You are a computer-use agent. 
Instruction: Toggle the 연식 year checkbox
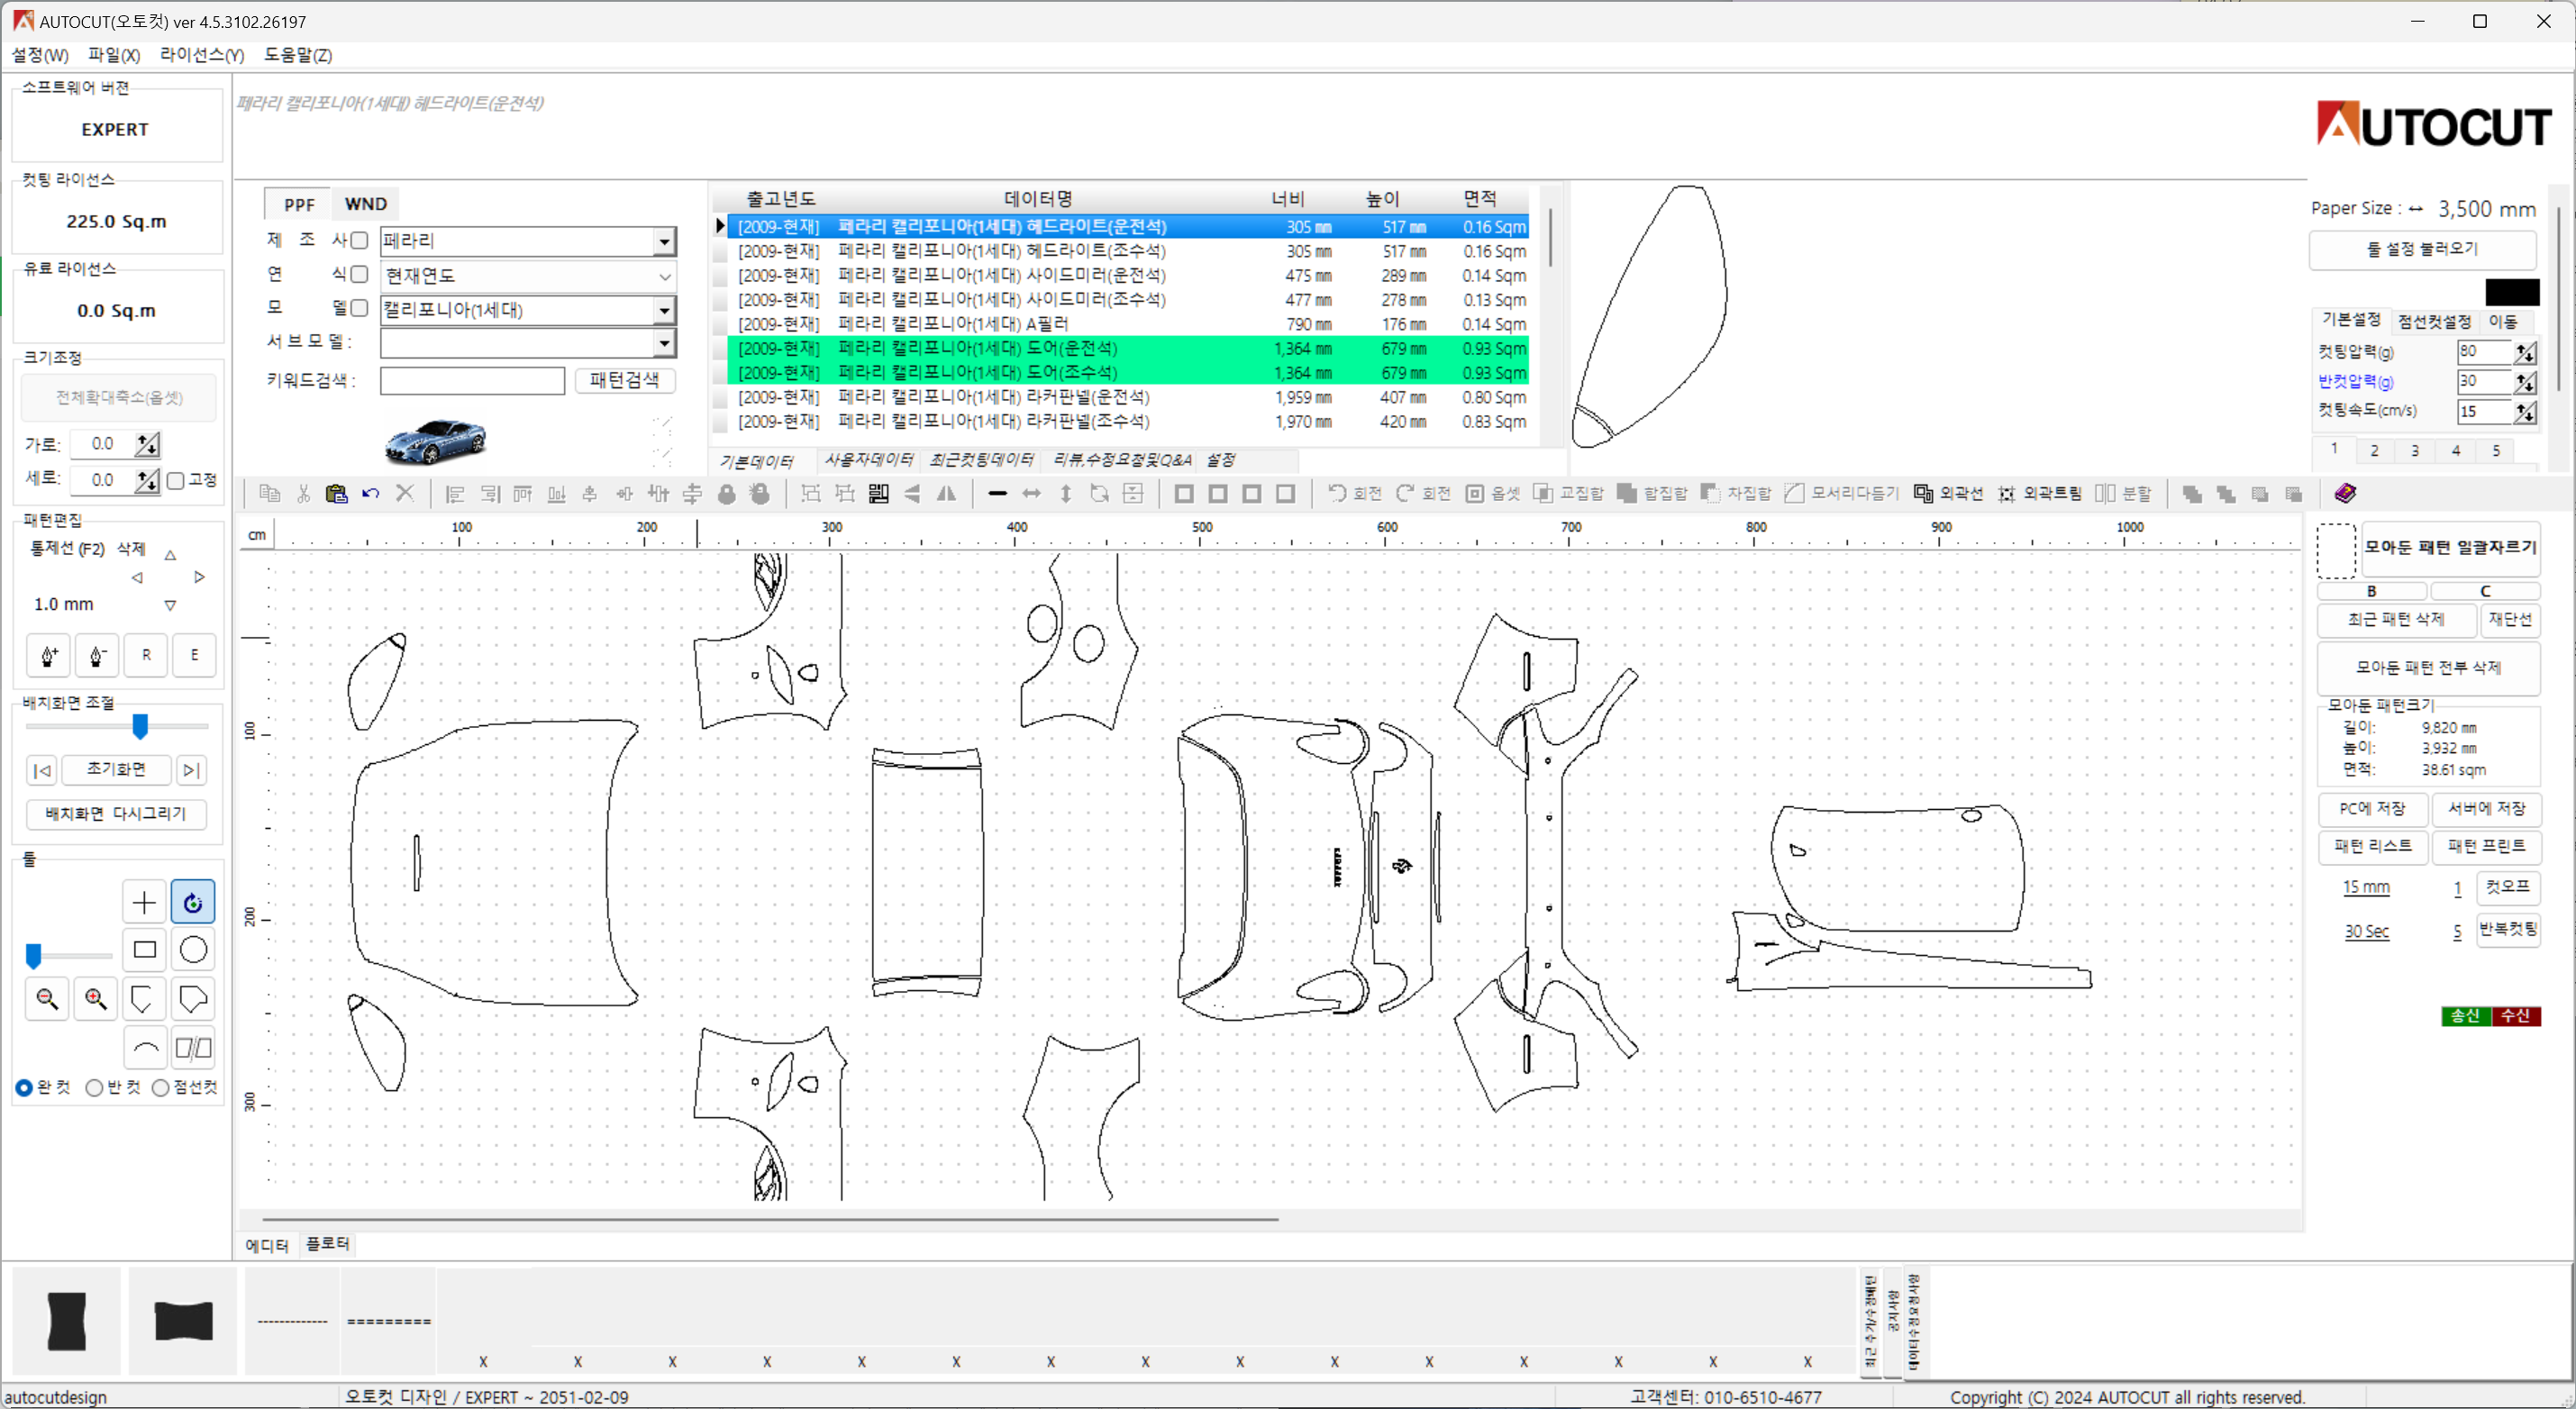coord(359,274)
